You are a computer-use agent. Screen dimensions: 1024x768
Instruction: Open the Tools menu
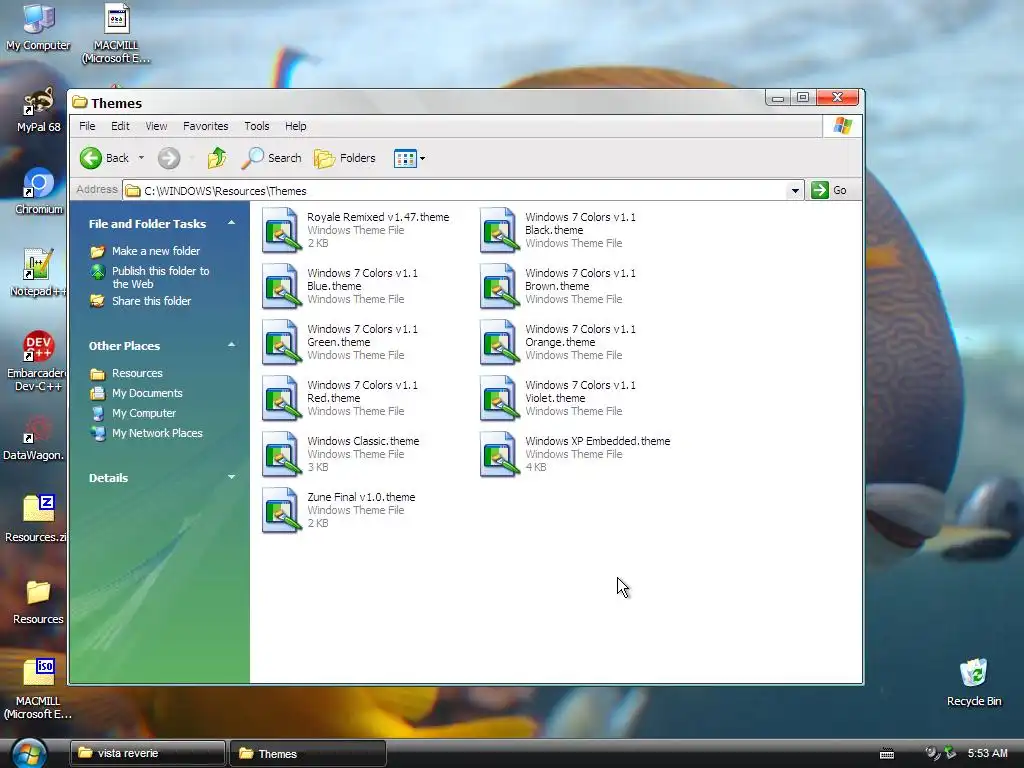click(x=257, y=126)
